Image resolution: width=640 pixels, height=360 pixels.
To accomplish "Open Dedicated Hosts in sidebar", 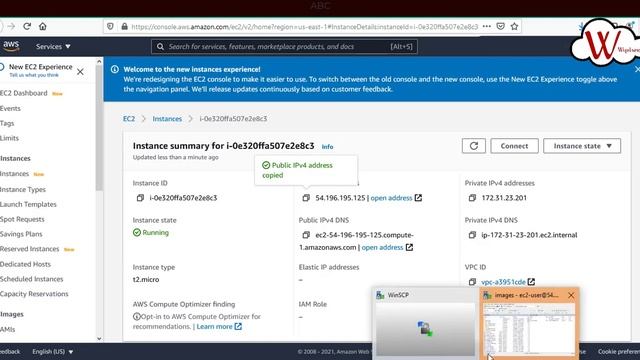I will 25,264.
